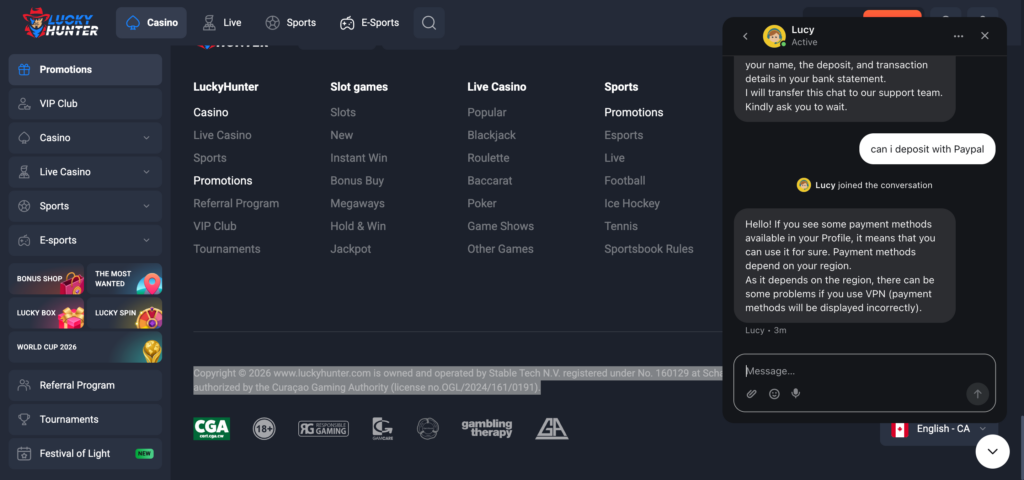Click the Jackpot footer link
Image resolution: width=1024 pixels, height=480 pixels.
click(x=351, y=249)
